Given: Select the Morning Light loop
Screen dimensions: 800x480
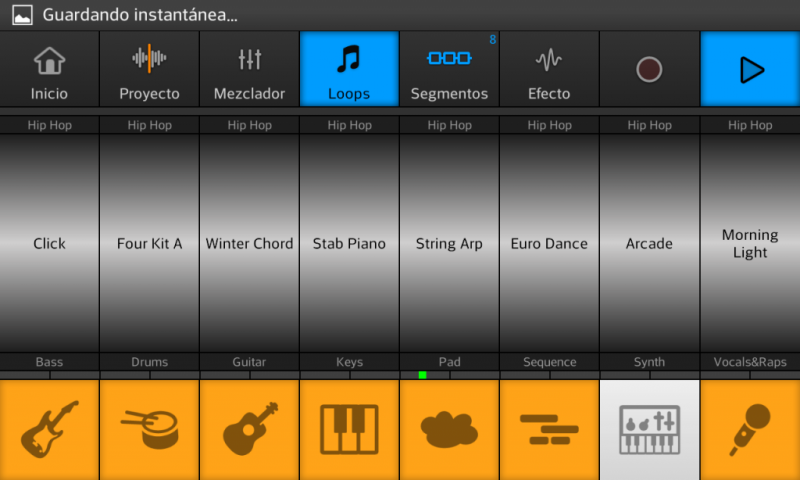Looking at the screenshot, I should click(750, 243).
